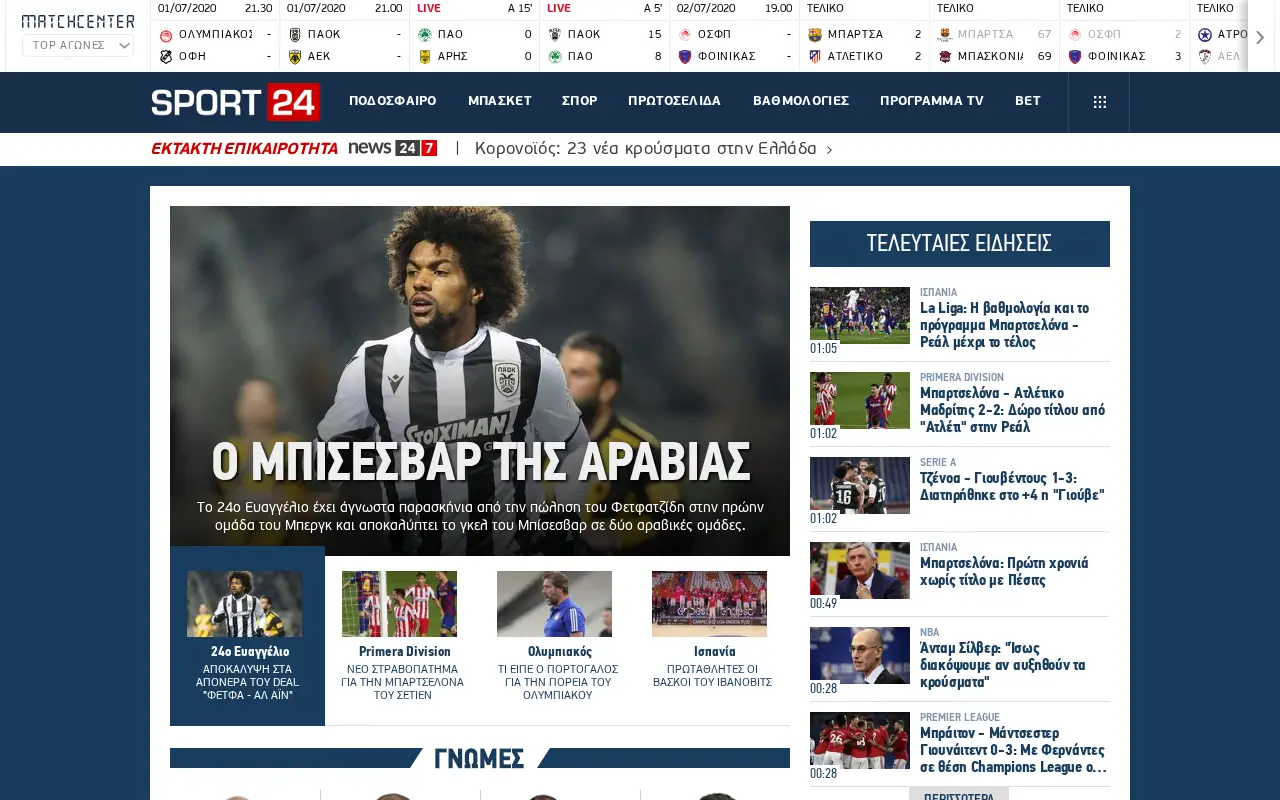Click the PRIMERA DIVISION category label

click(x=962, y=378)
